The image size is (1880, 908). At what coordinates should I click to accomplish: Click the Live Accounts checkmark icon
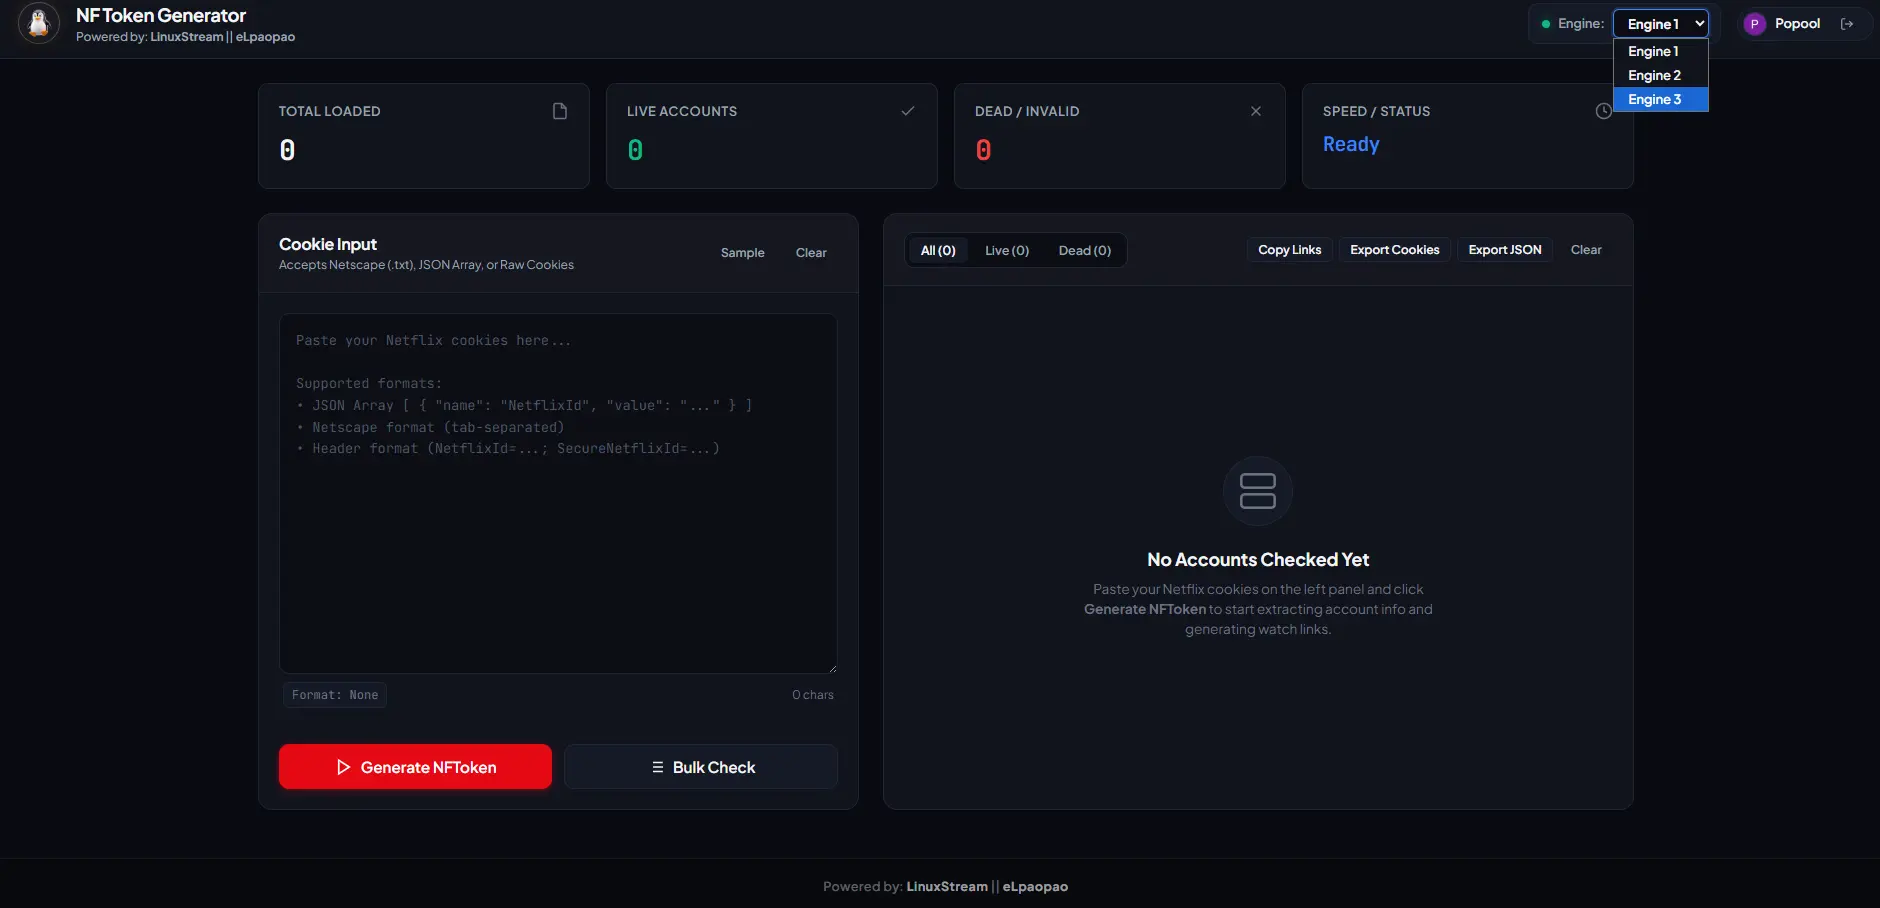pyautogui.click(x=908, y=111)
